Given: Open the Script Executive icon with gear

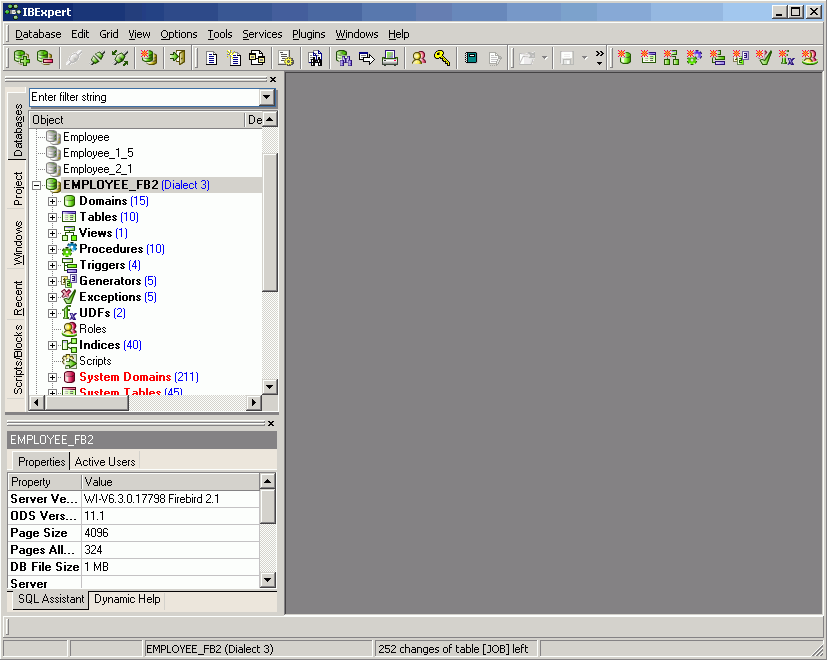Looking at the screenshot, I should click(286, 58).
